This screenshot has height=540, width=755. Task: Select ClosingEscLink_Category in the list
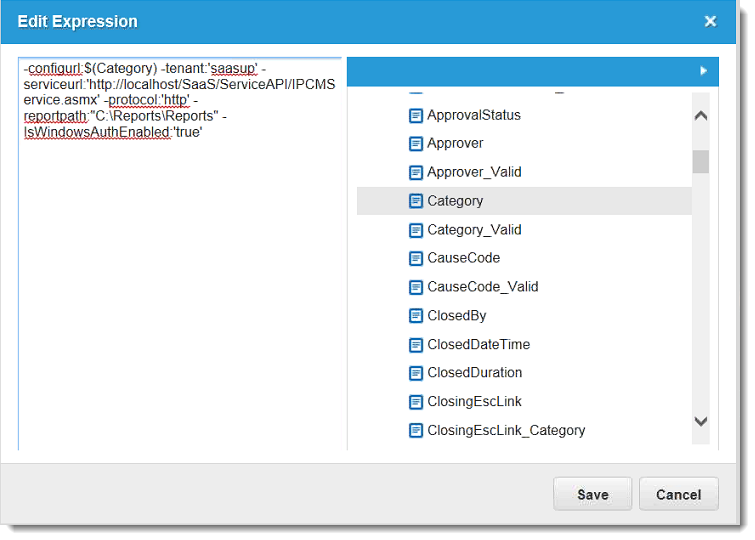[x=505, y=431]
